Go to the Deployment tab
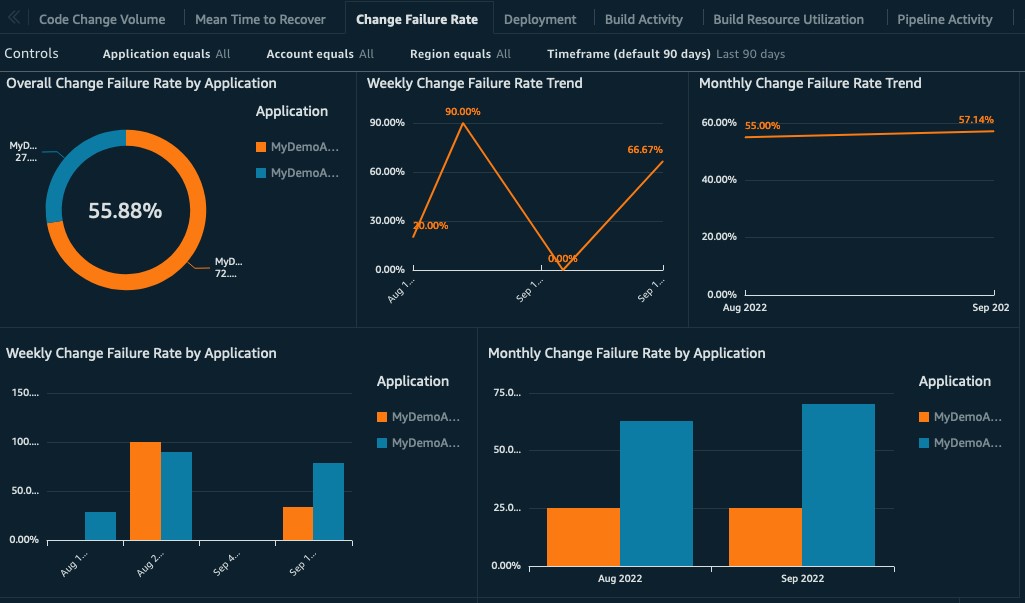Screen dimensions: 1025x603 [540, 19]
